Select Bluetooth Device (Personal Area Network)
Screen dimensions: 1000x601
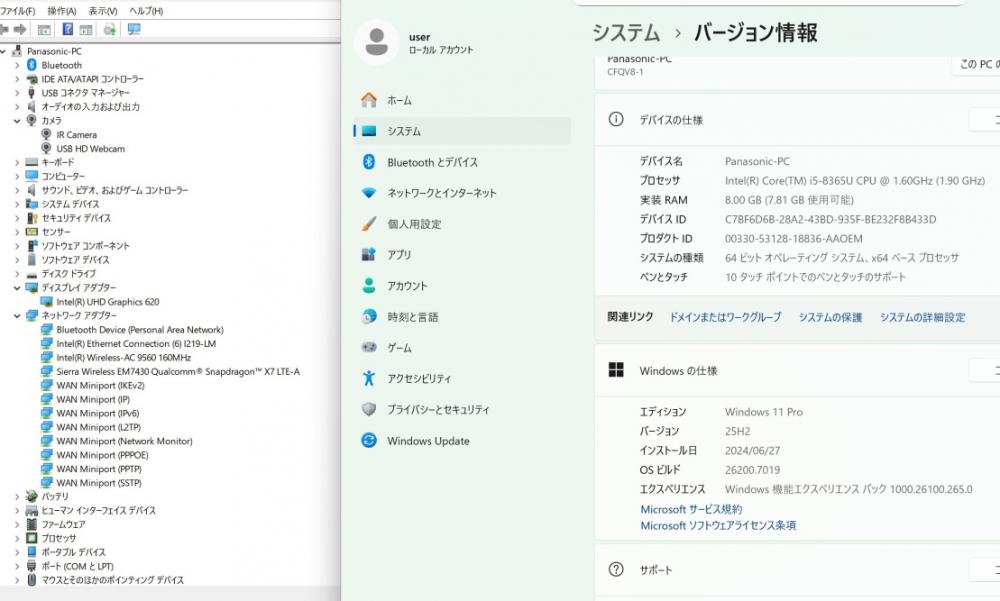(140, 330)
